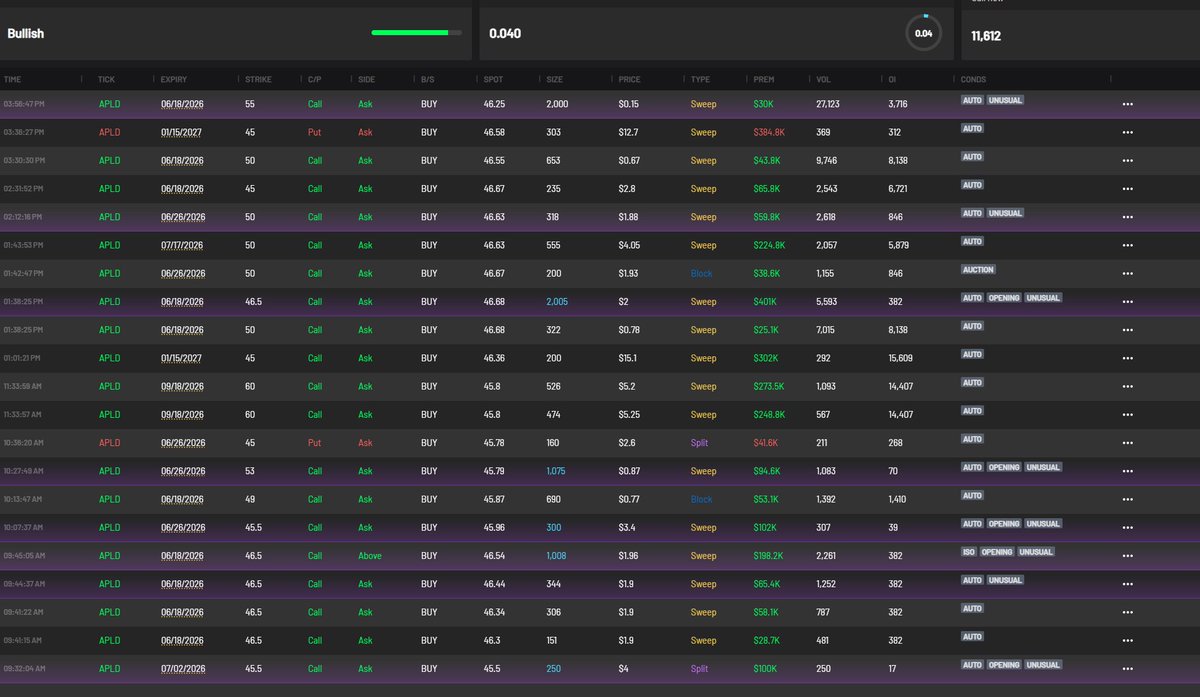Click the 0.04 circular ratio gauge
Image resolution: width=1200 pixels, height=697 pixels.
[x=923, y=33]
